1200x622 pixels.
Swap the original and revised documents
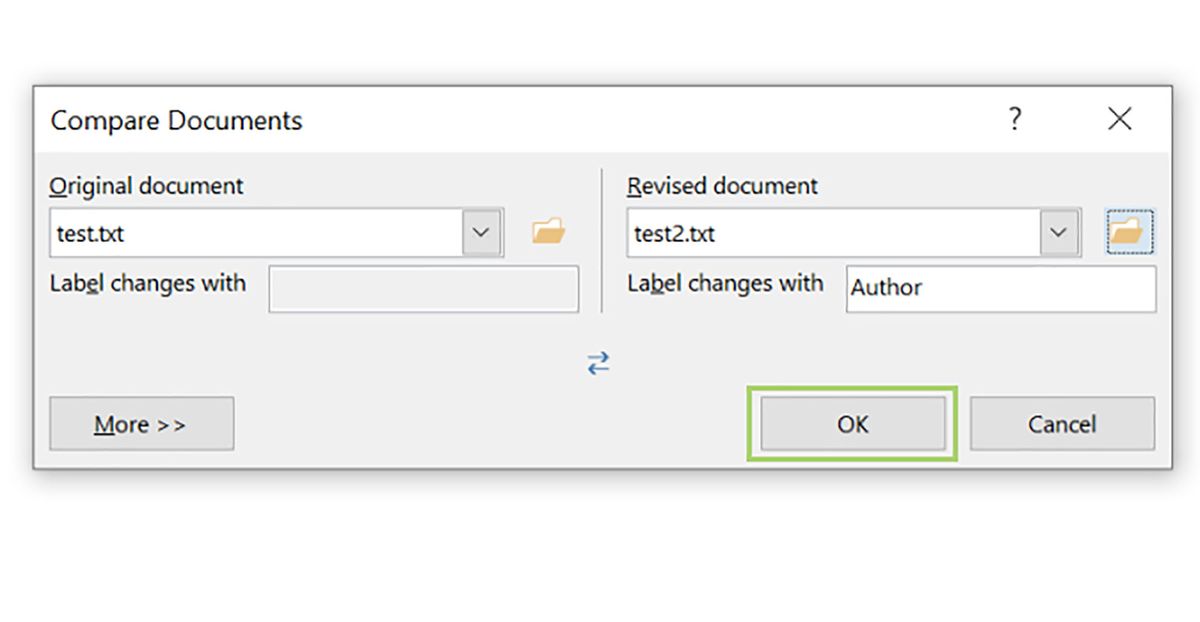600,363
